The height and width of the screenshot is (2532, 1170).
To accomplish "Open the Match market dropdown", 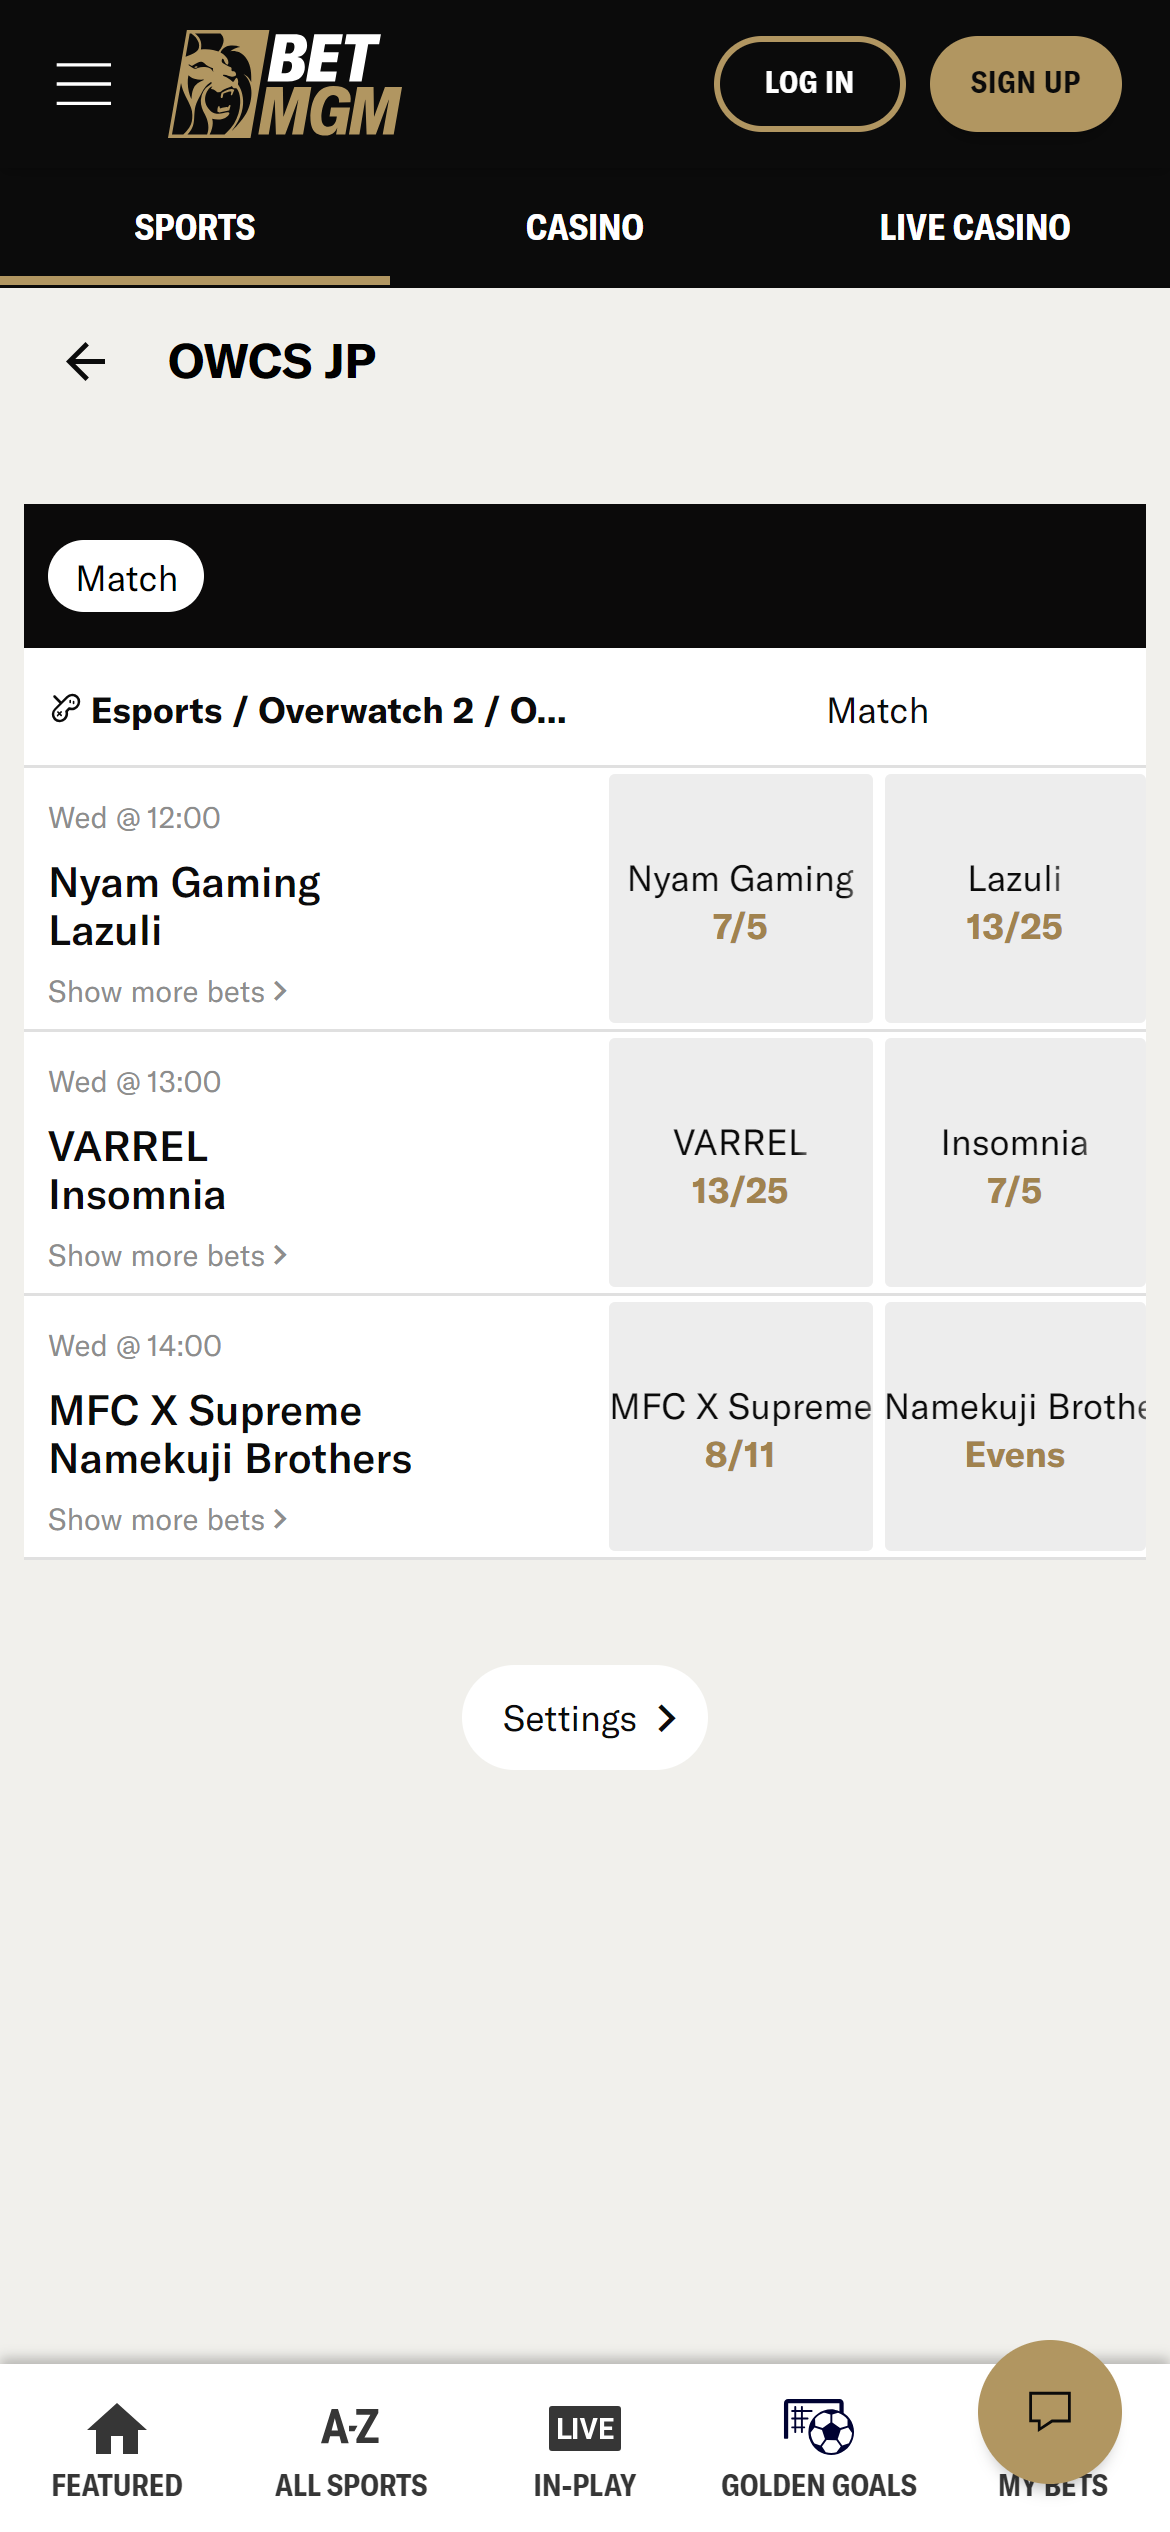I will click(877, 710).
